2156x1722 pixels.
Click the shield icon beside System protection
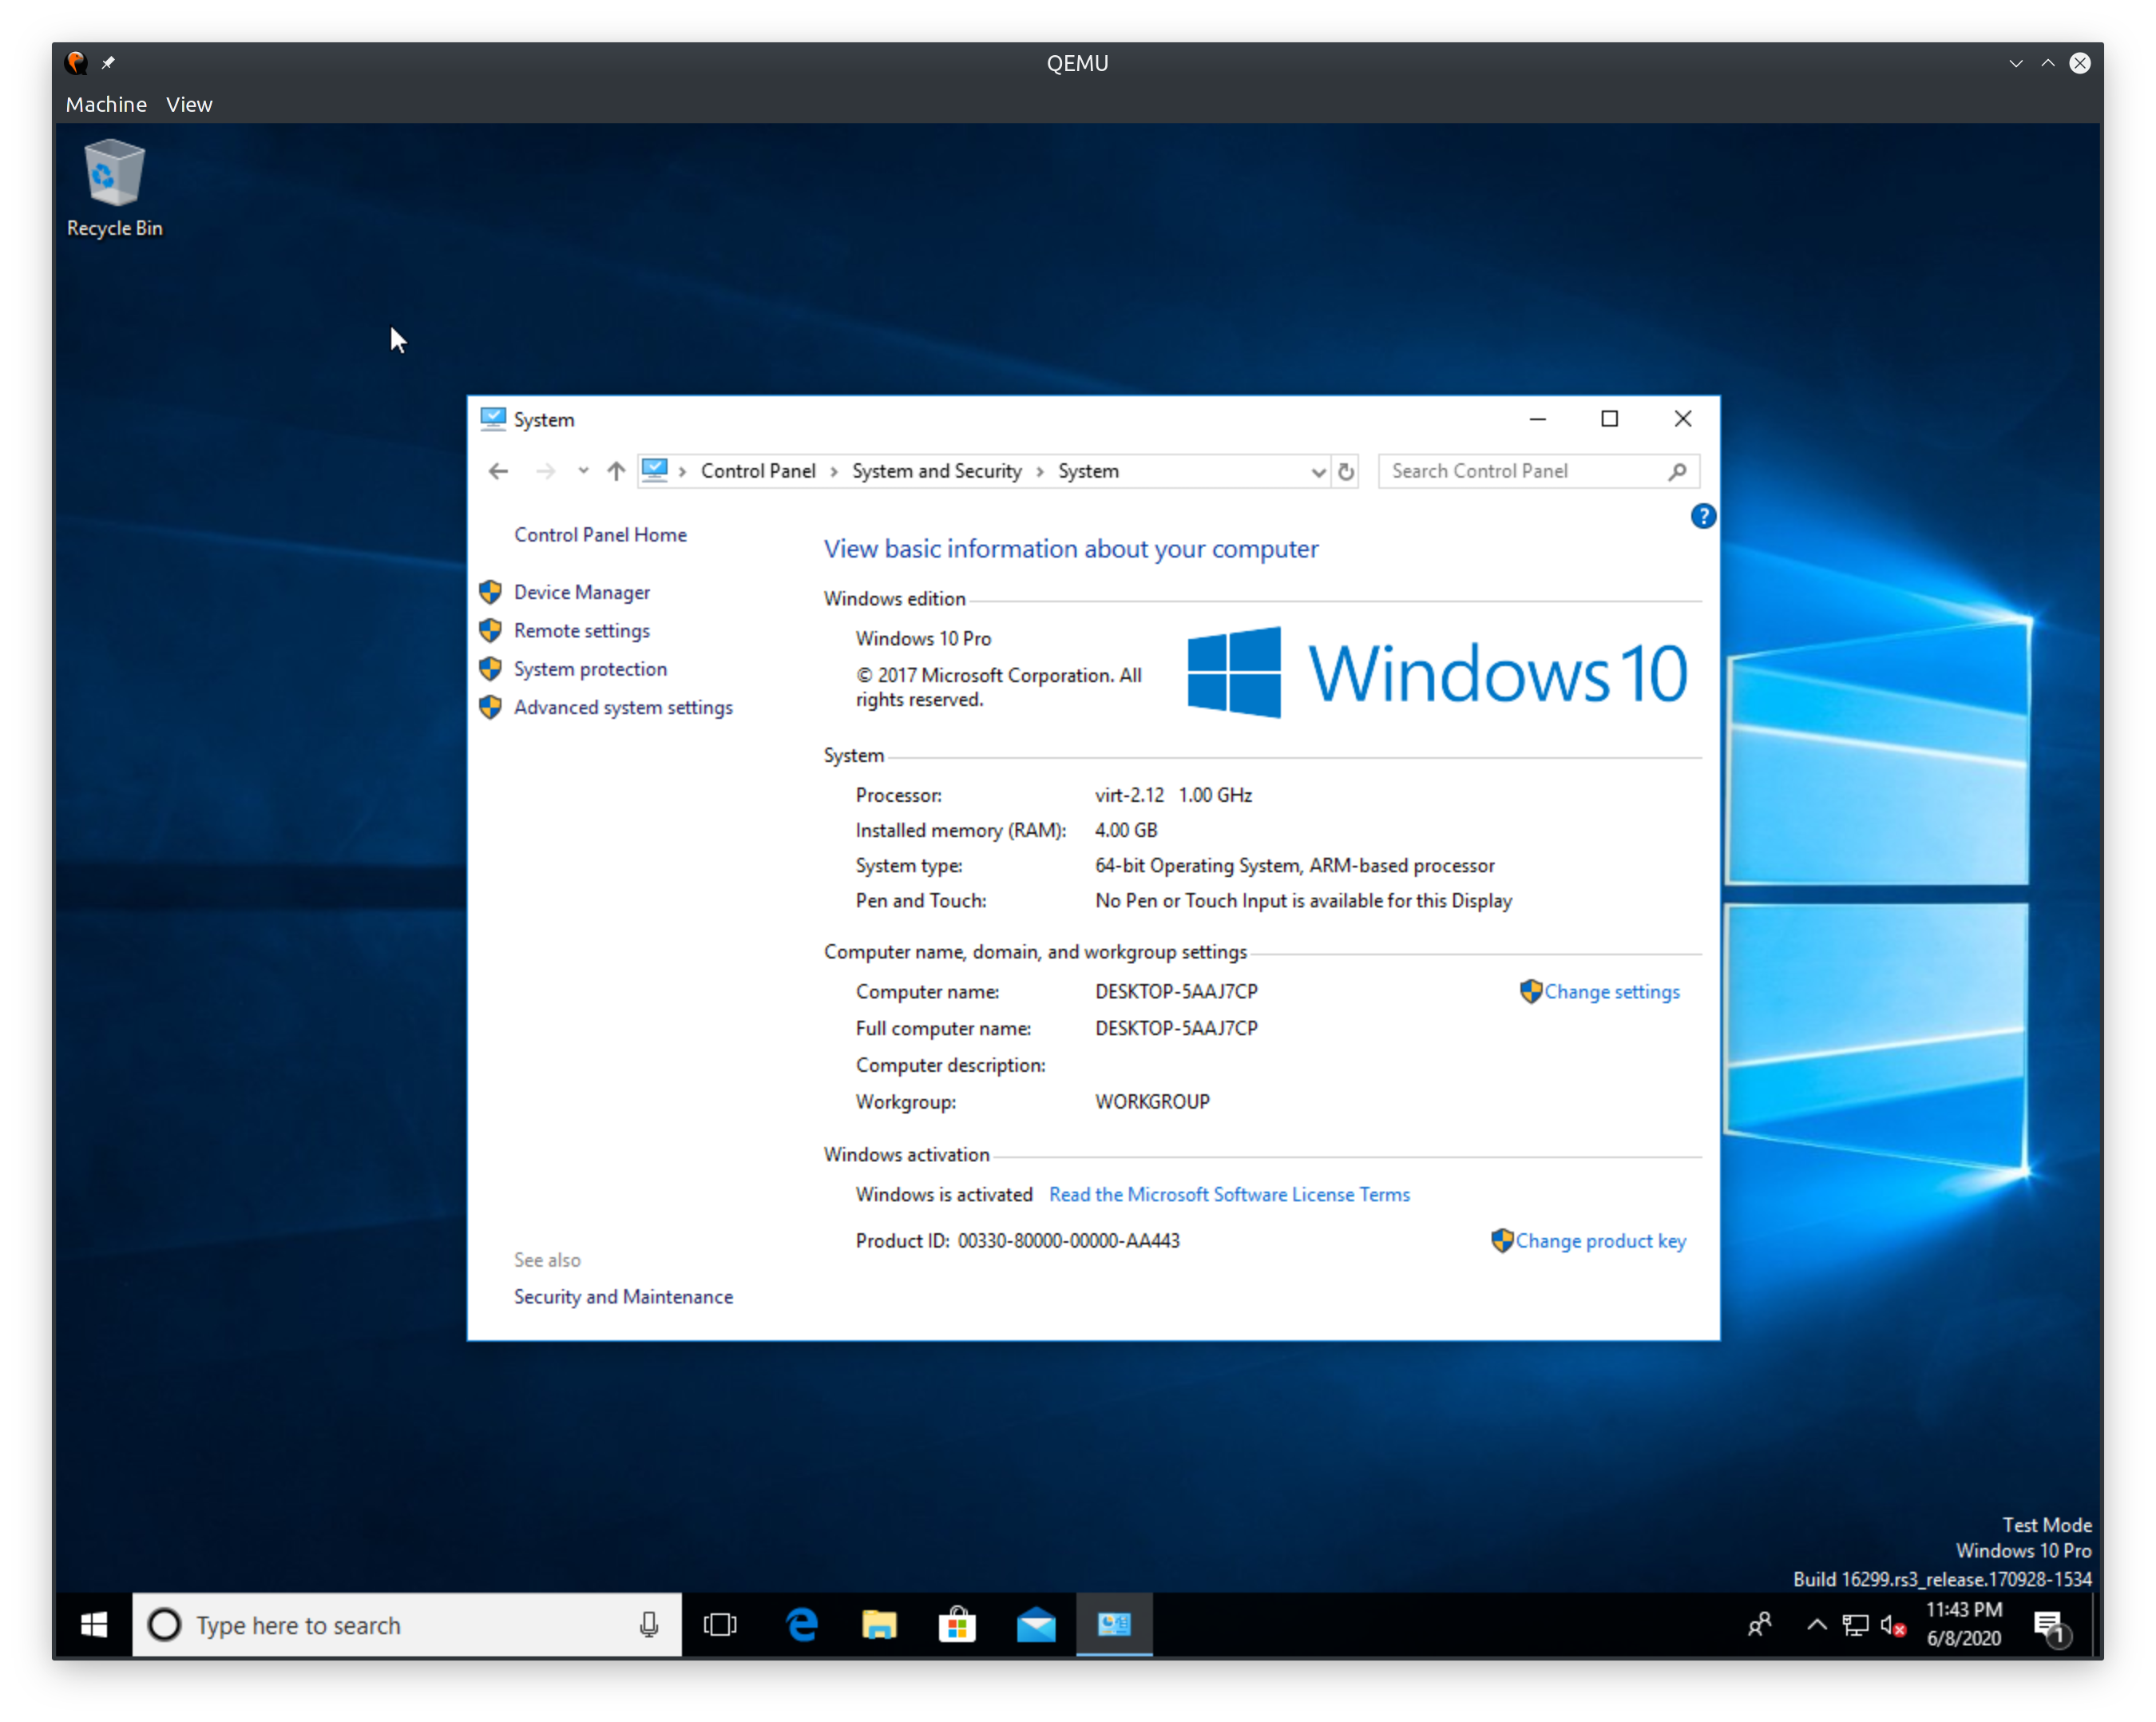(490, 668)
